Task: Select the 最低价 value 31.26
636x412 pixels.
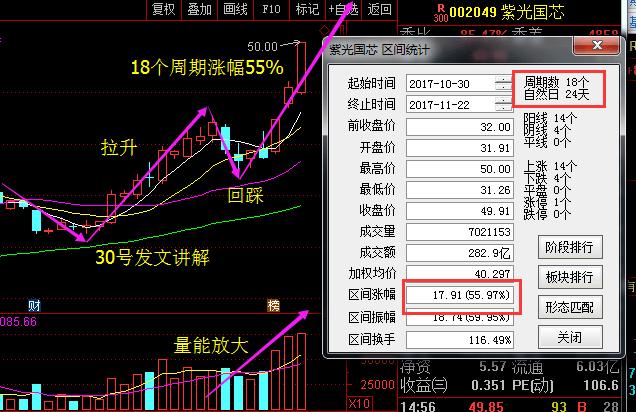Action: point(460,190)
